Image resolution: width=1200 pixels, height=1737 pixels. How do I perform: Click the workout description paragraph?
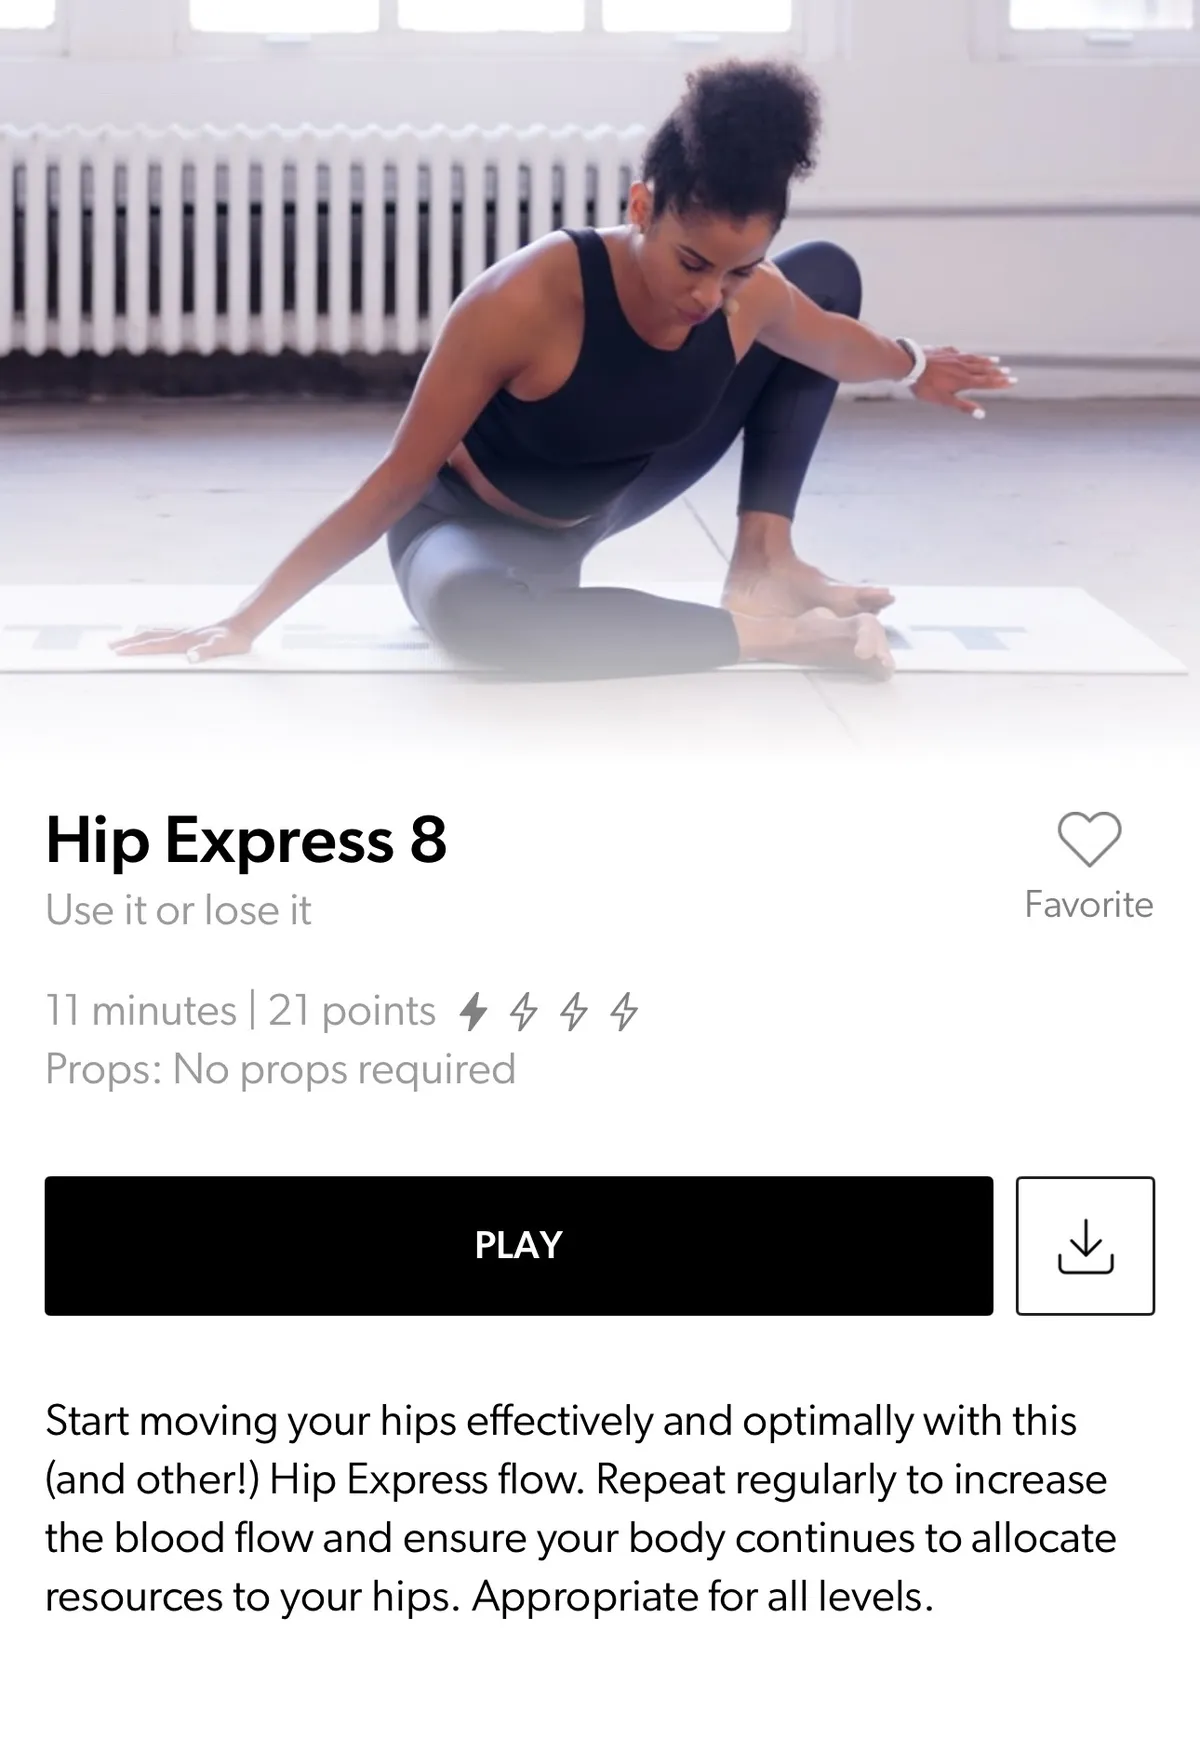coord(581,1509)
